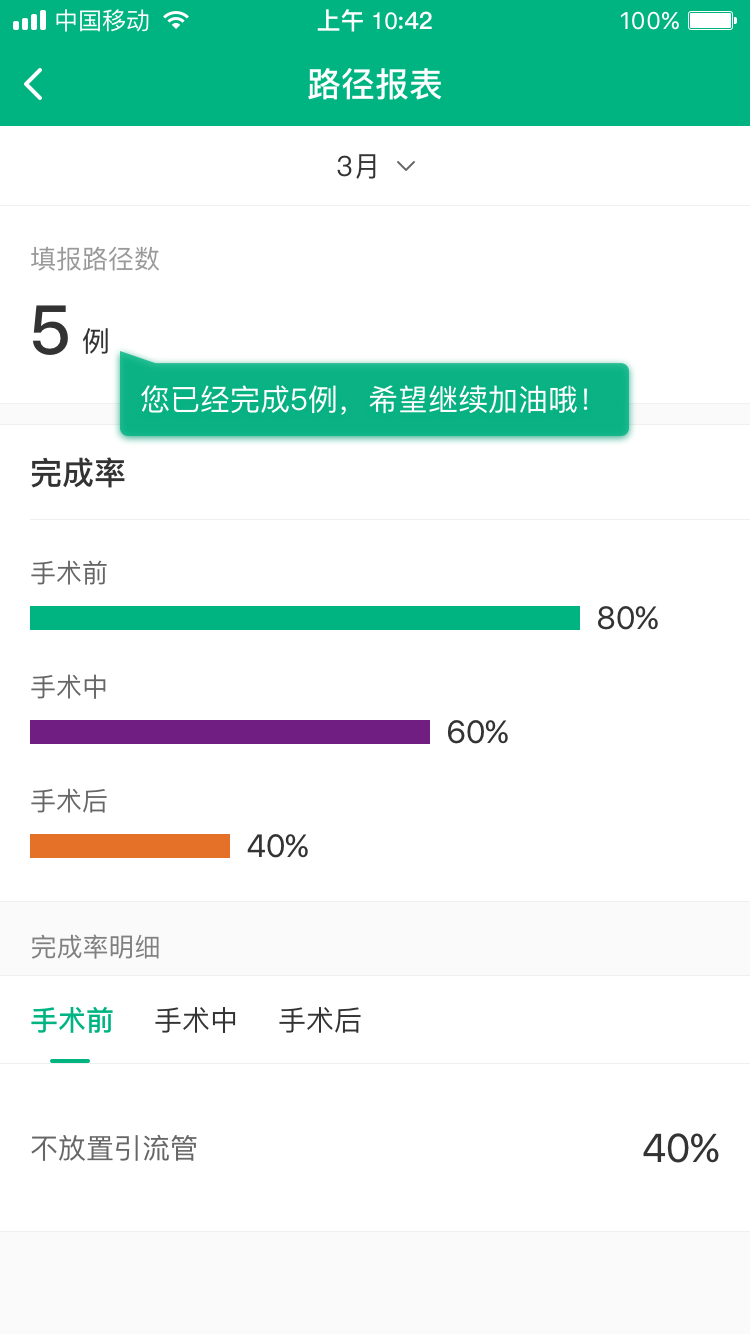The image size is (750, 1334).
Task: Tap the 上午 10:42 clock in status bar
Action: (375, 20)
